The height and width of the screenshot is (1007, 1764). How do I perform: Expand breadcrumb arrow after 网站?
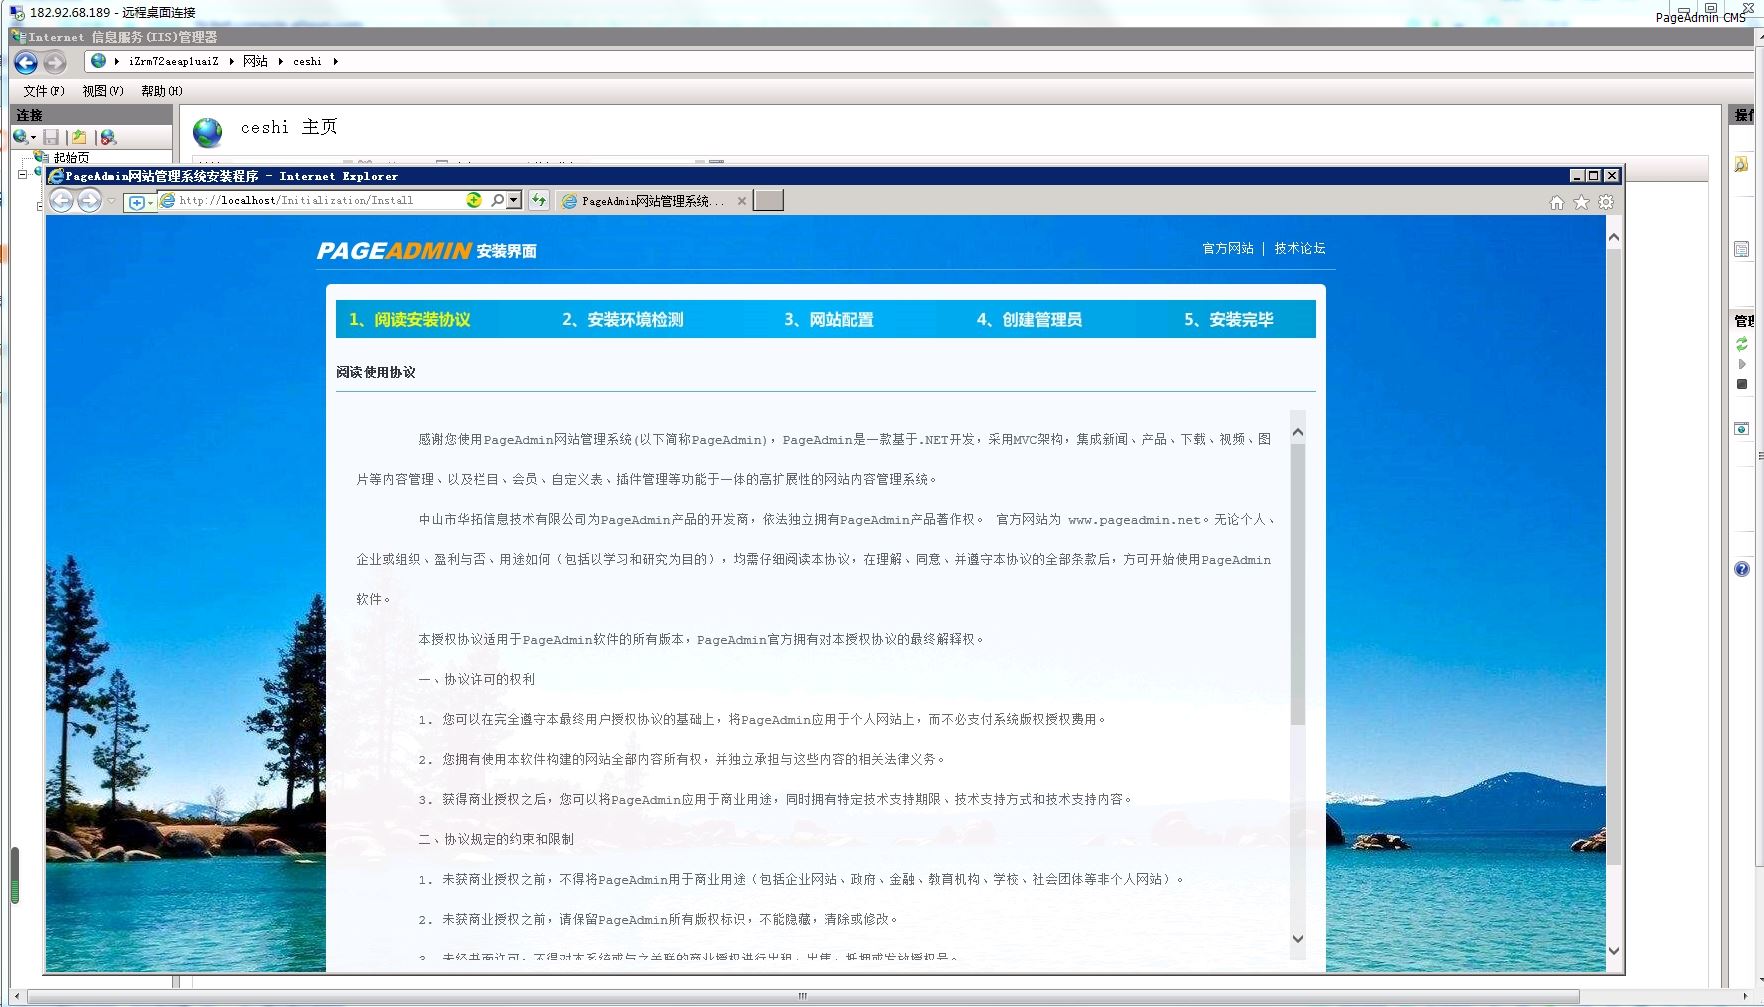coord(280,62)
